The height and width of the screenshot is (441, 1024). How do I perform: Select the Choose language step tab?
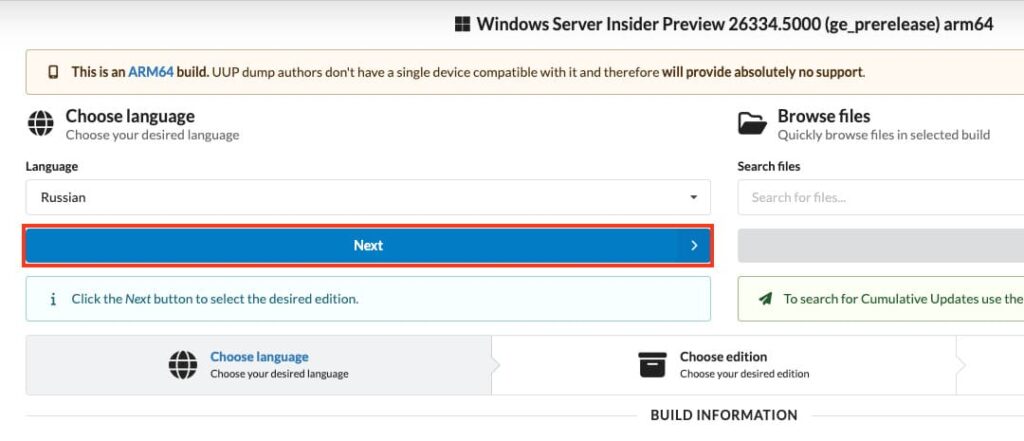tap(259, 365)
